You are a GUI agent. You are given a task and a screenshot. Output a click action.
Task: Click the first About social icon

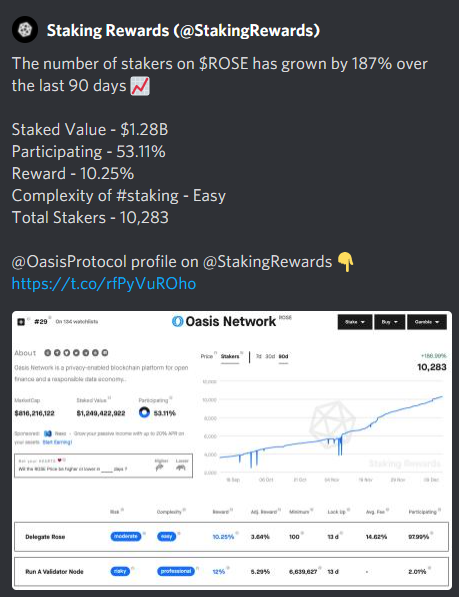[x=48, y=353]
